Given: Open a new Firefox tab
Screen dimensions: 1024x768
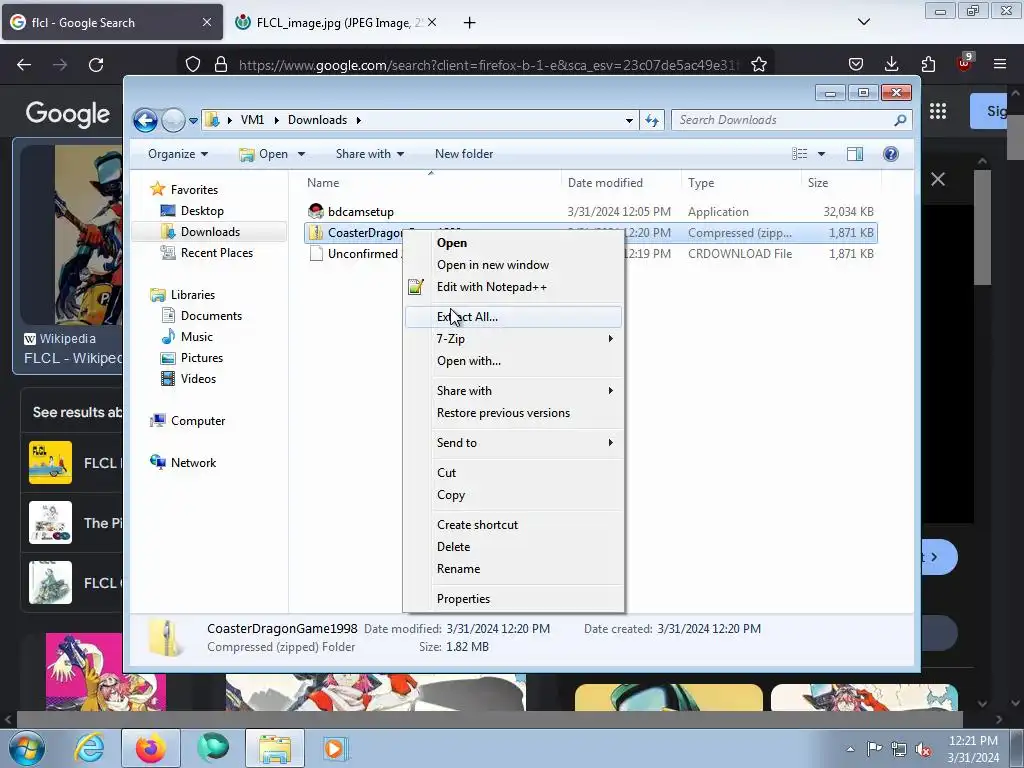Looking at the screenshot, I should click(x=470, y=23).
